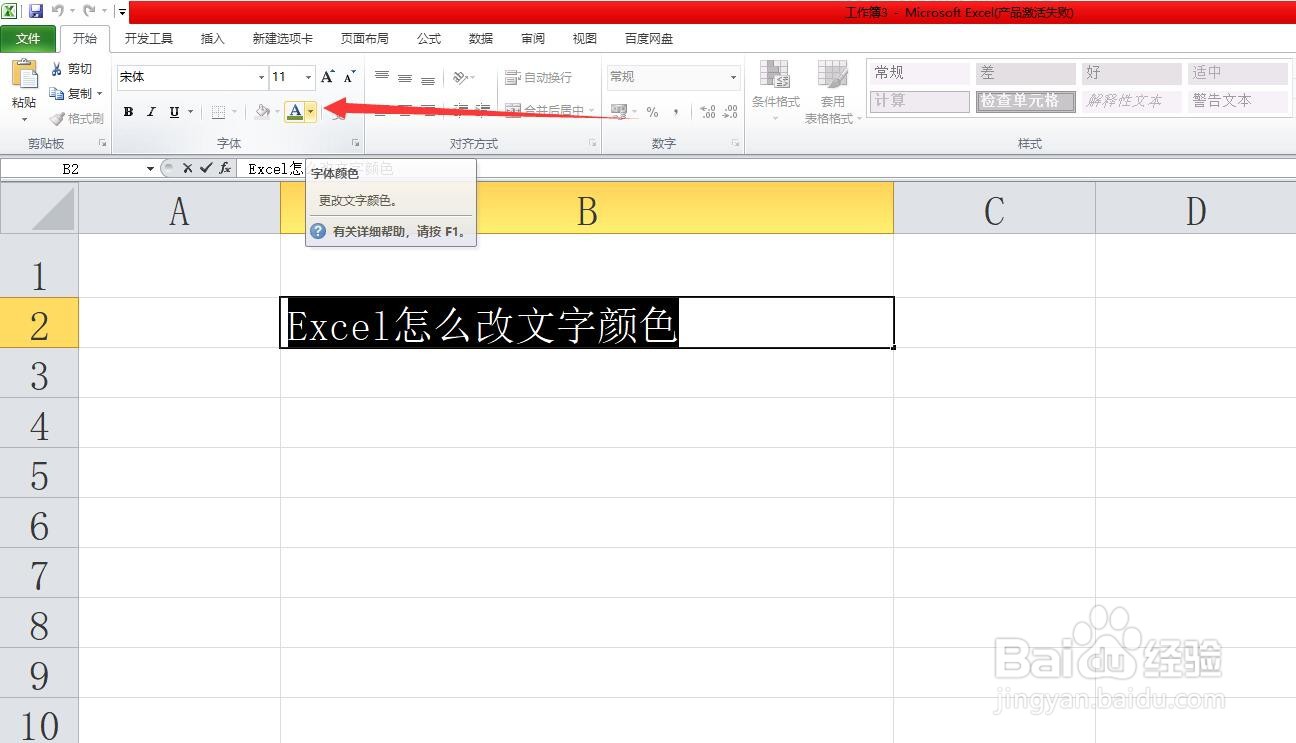1296x743 pixels.
Task: Click the 剪切 button
Action: click(x=70, y=68)
